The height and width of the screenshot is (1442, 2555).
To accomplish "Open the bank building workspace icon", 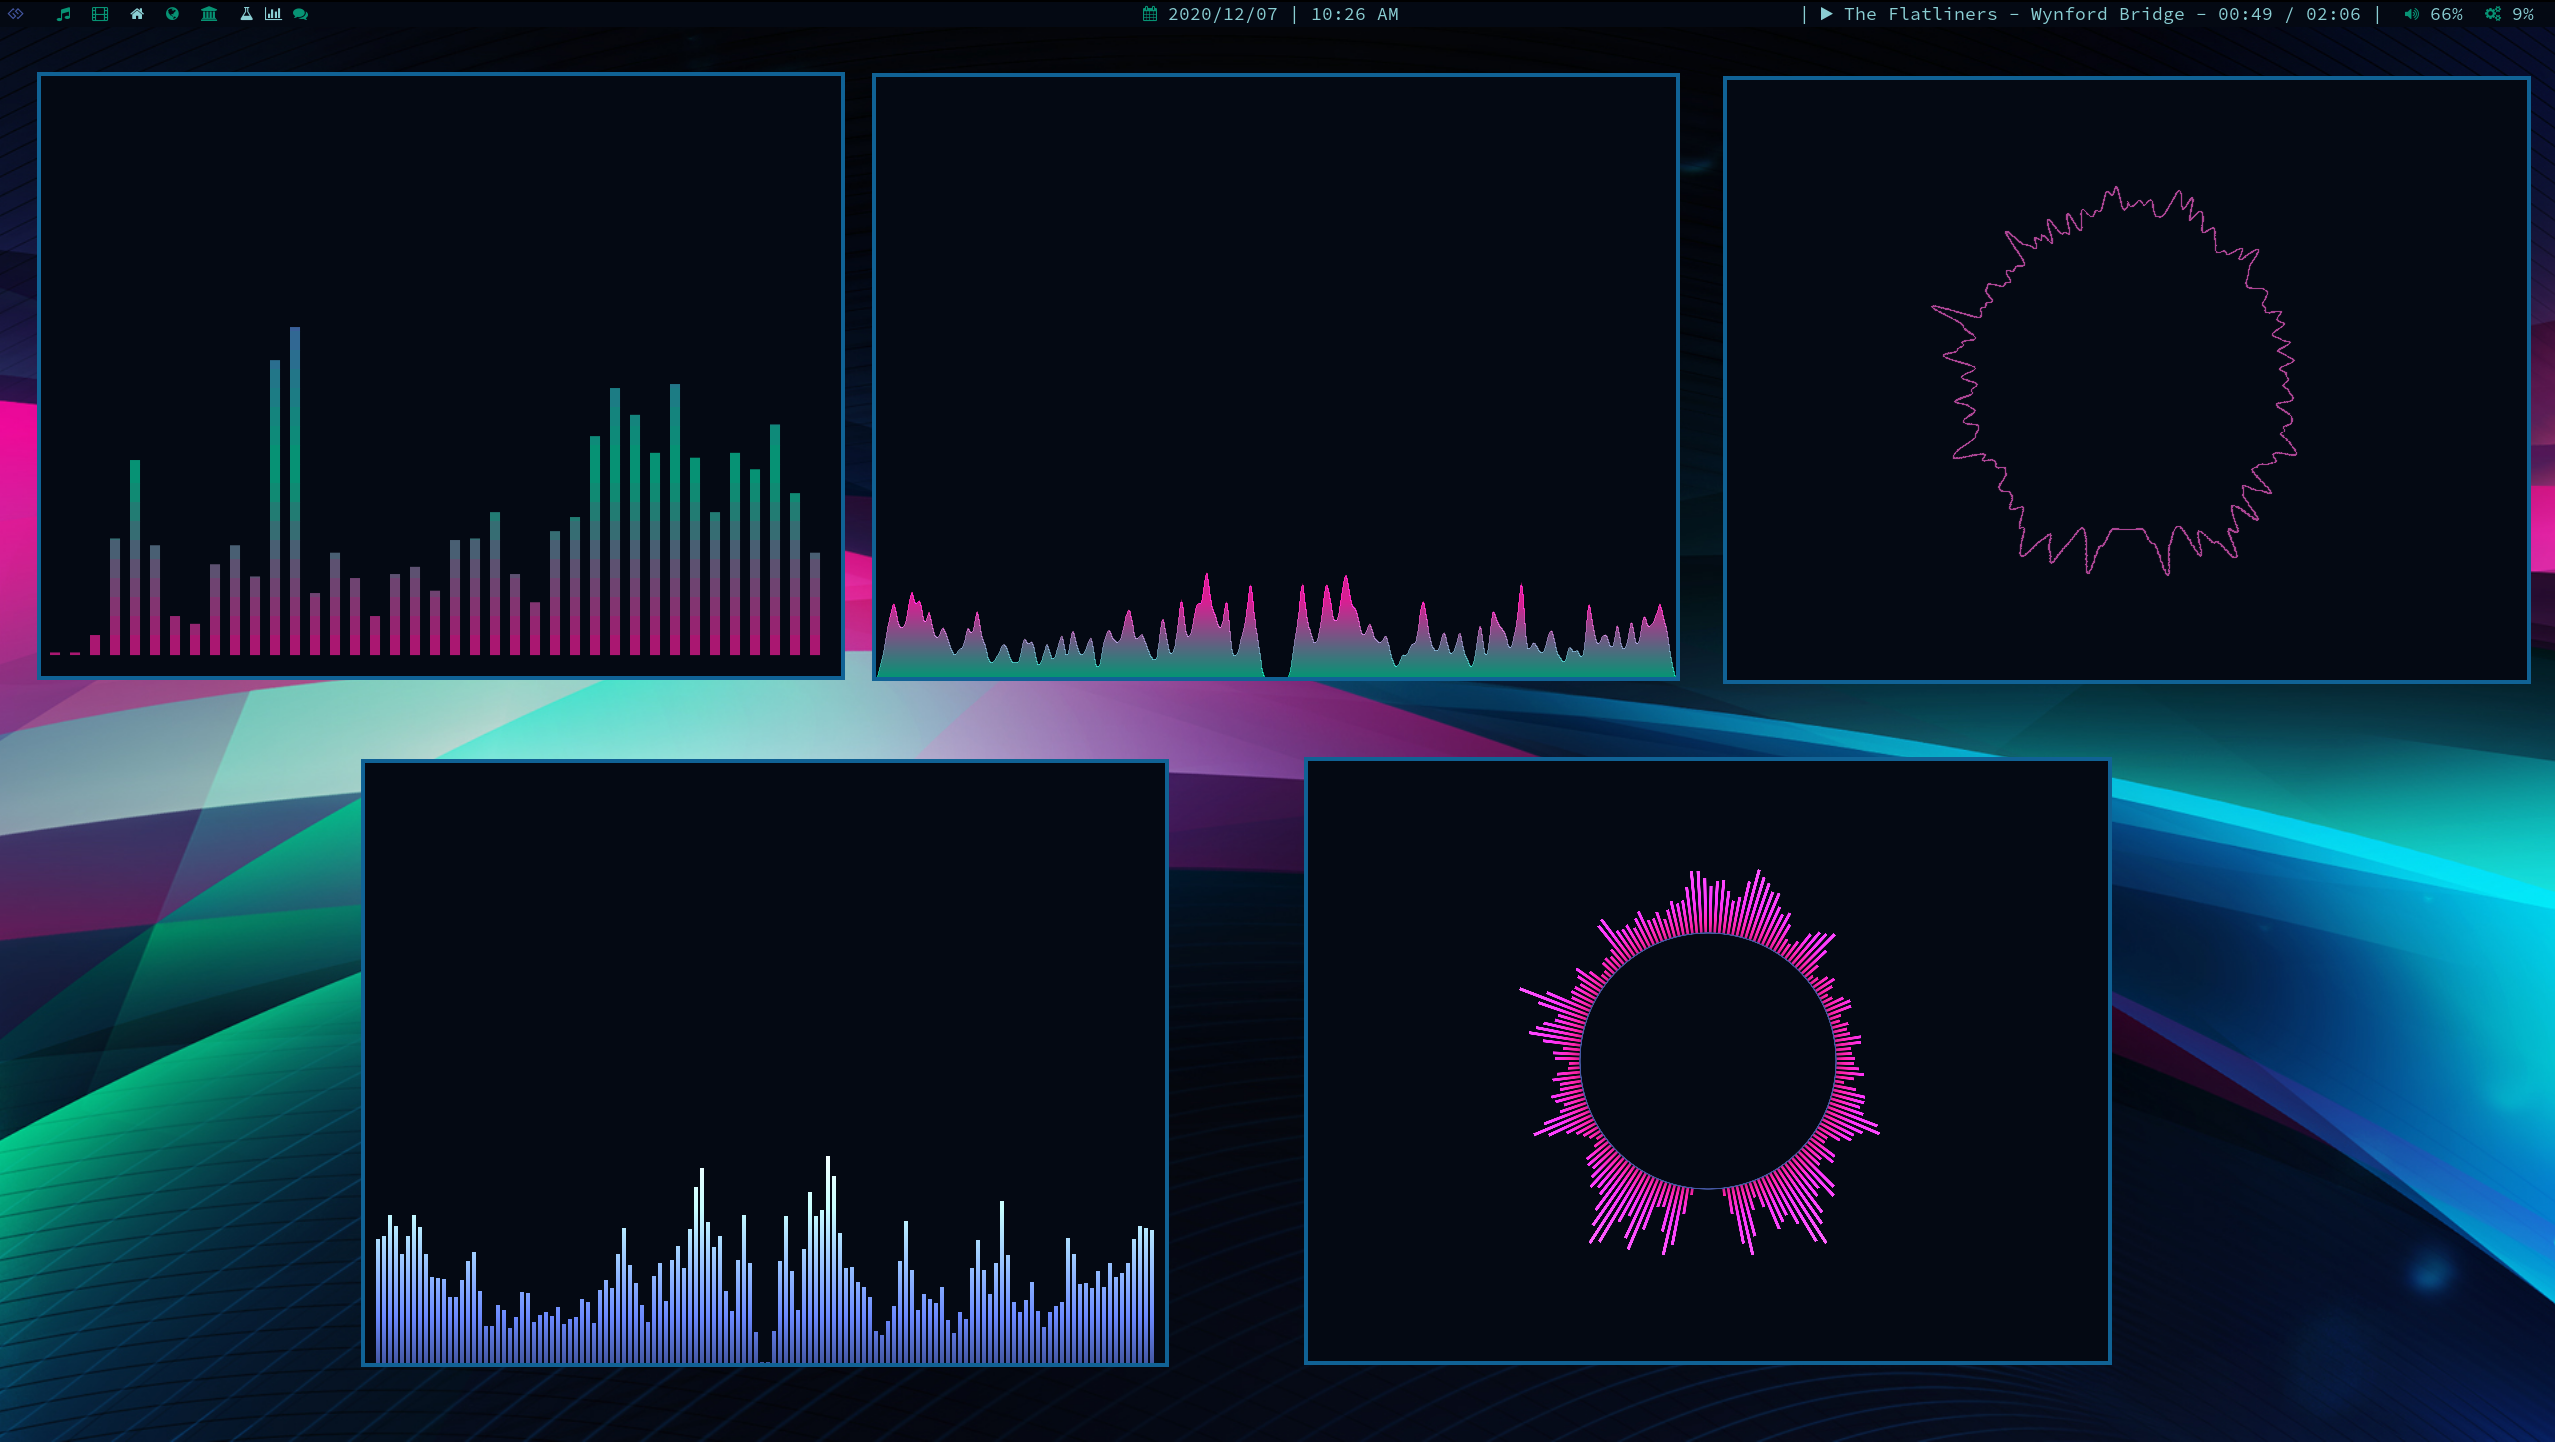I will (209, 14).
